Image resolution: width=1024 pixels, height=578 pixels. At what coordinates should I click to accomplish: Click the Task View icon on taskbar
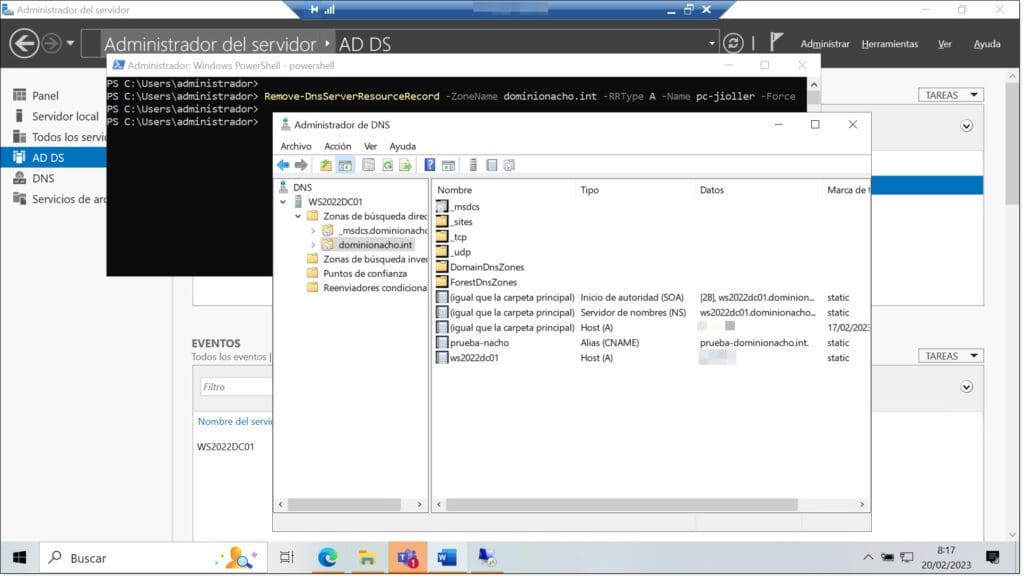coord(287,558)
